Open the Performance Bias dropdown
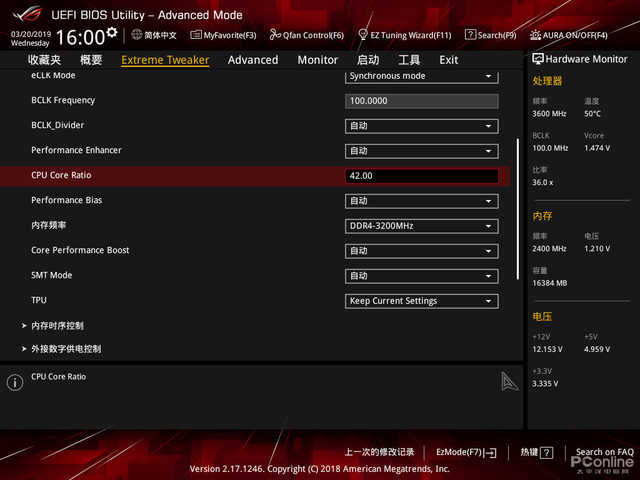 422,201
